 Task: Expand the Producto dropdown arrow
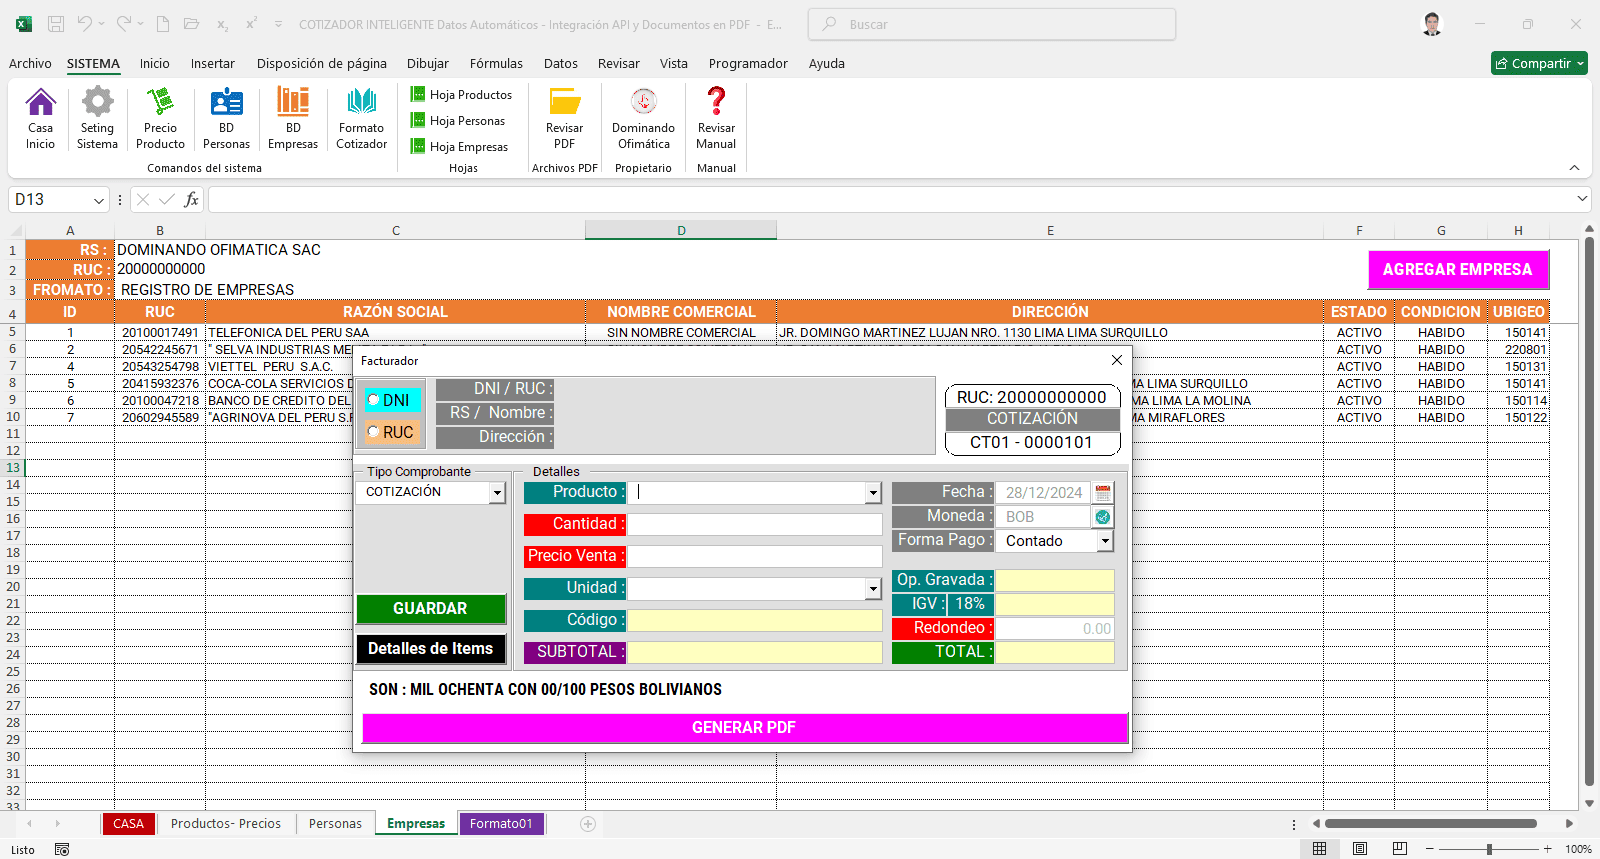[x=873, y=492]
